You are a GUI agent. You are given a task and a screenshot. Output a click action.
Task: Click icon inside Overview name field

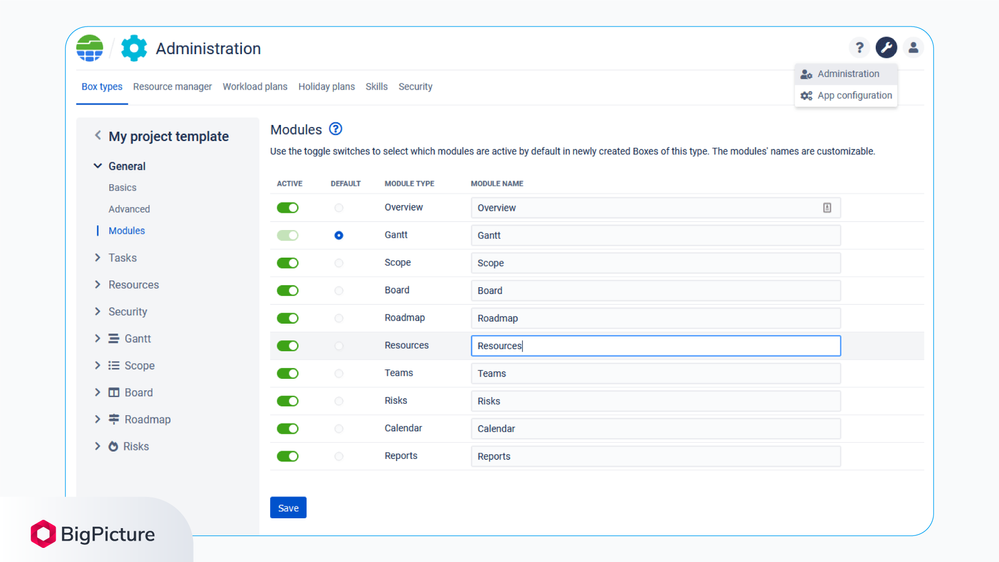[827, 208]
